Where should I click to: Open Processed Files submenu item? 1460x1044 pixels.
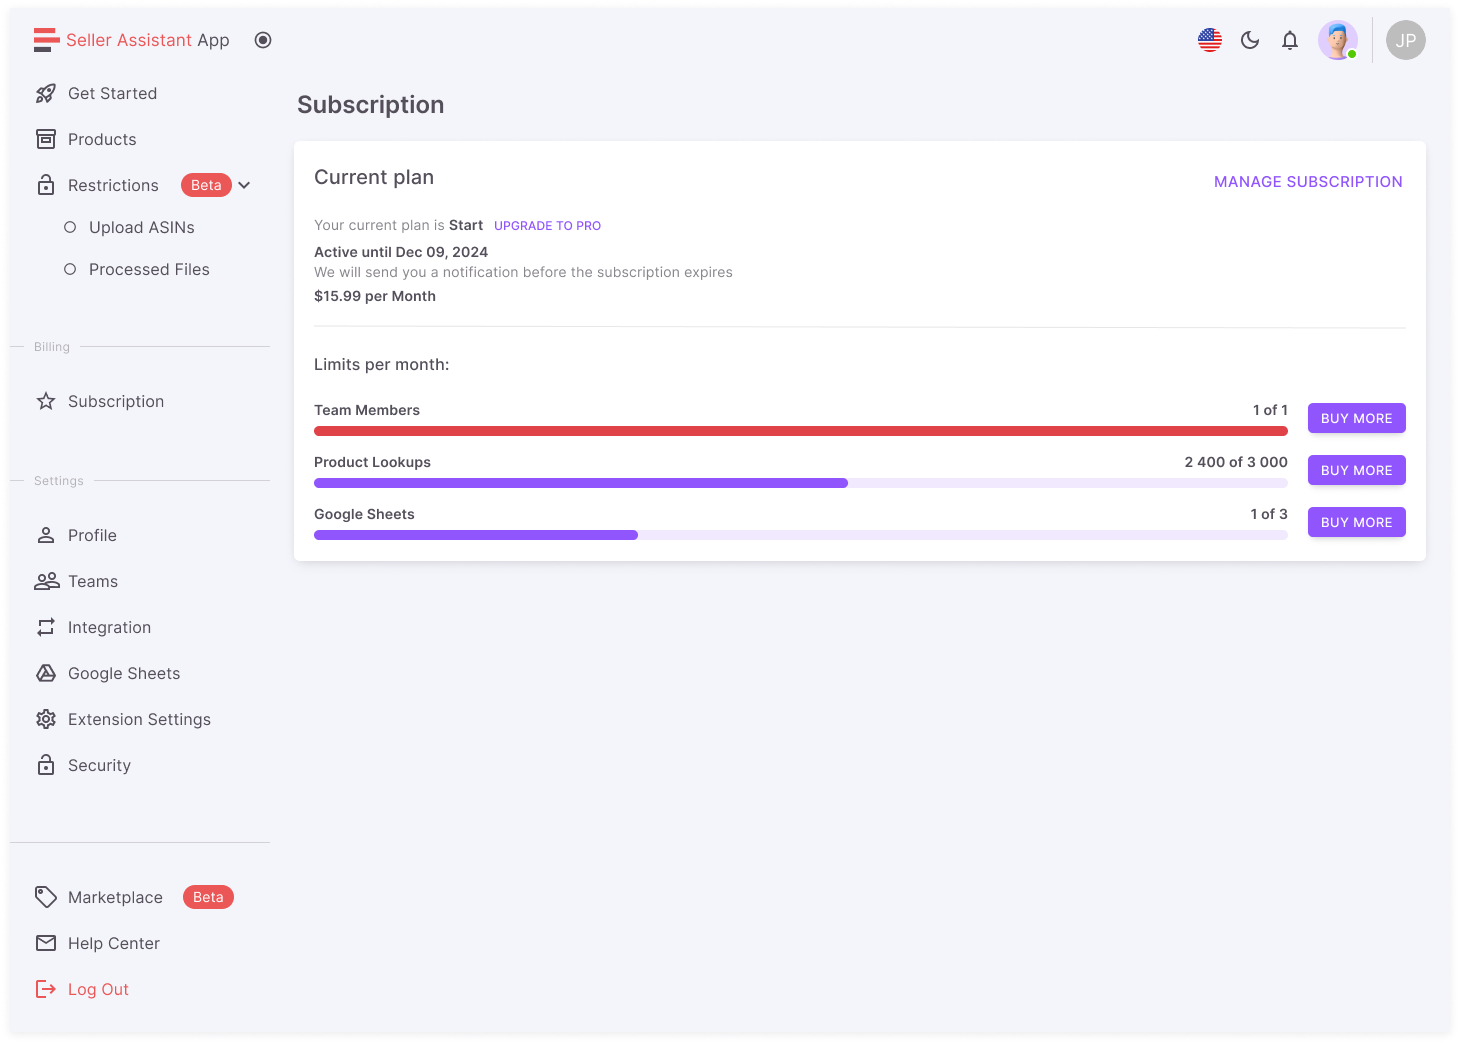(x=149, y=269)
